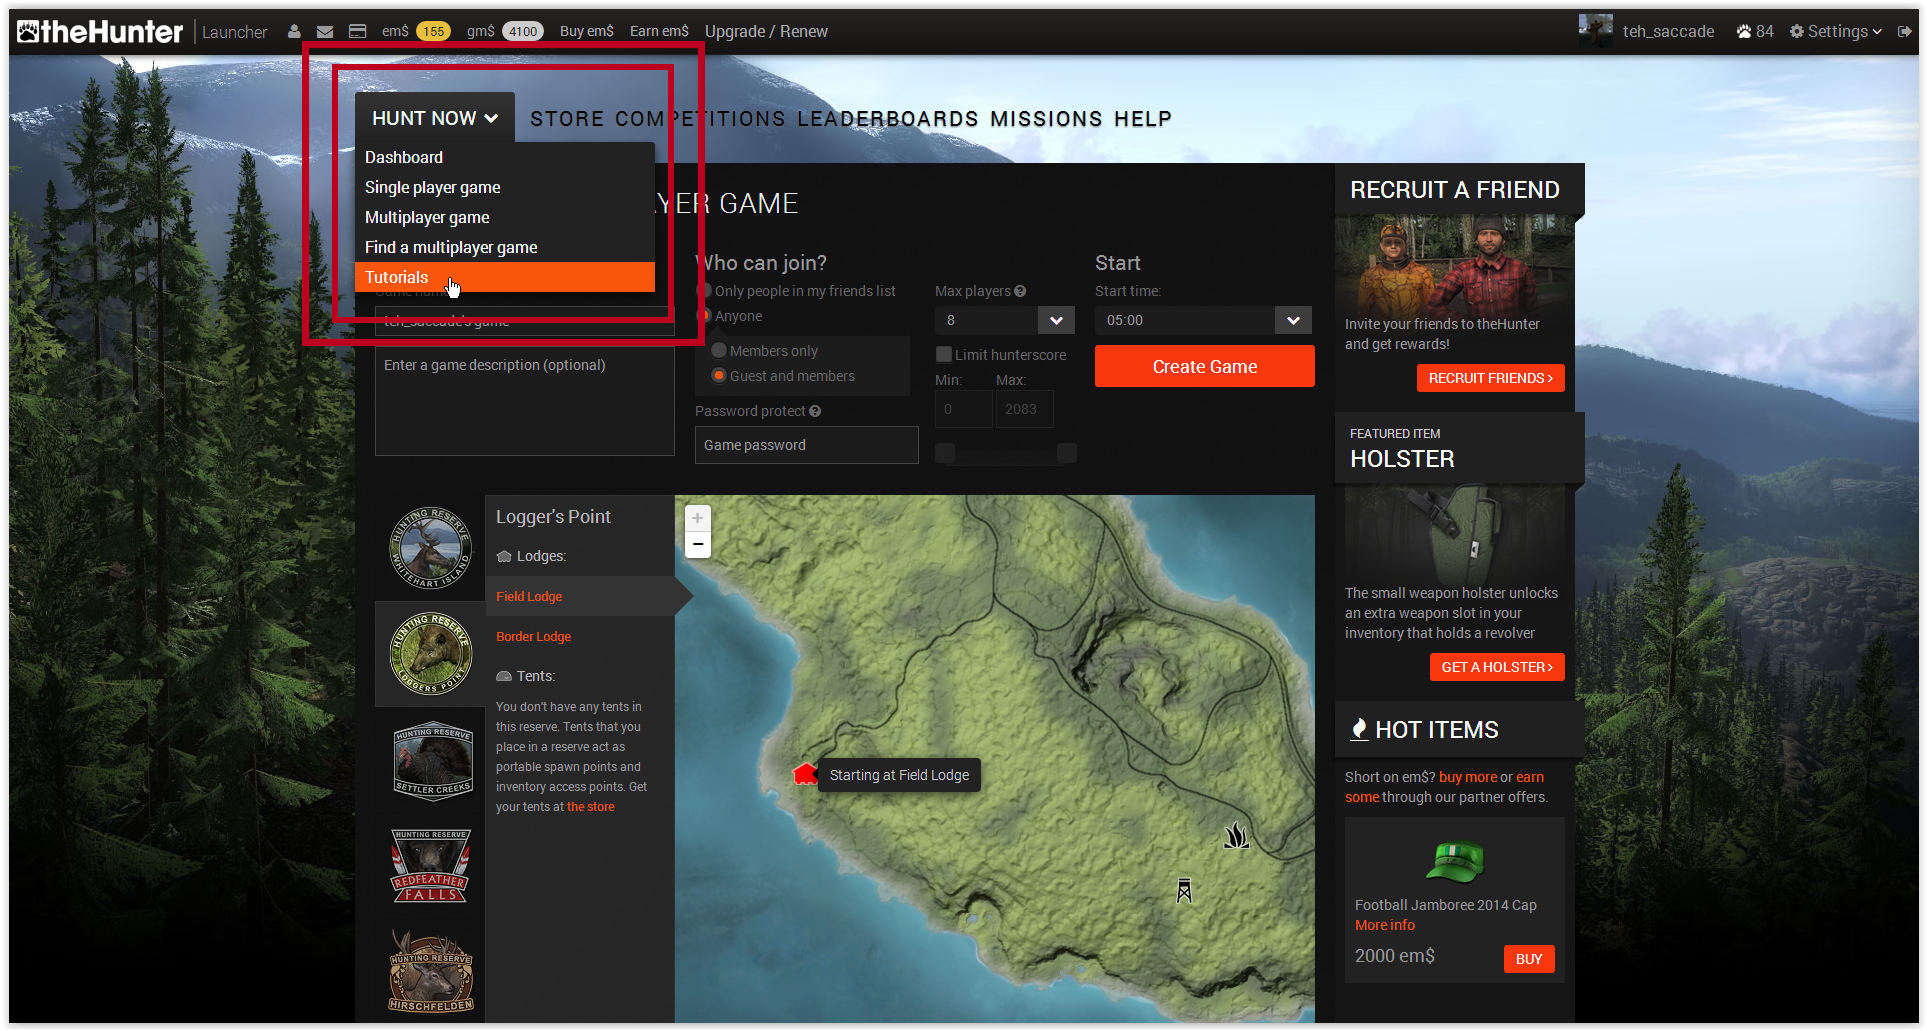This screenshot has width=1927, height=1031.
Task: Click the teh_saccade username
Action: tap(1668, 32)
